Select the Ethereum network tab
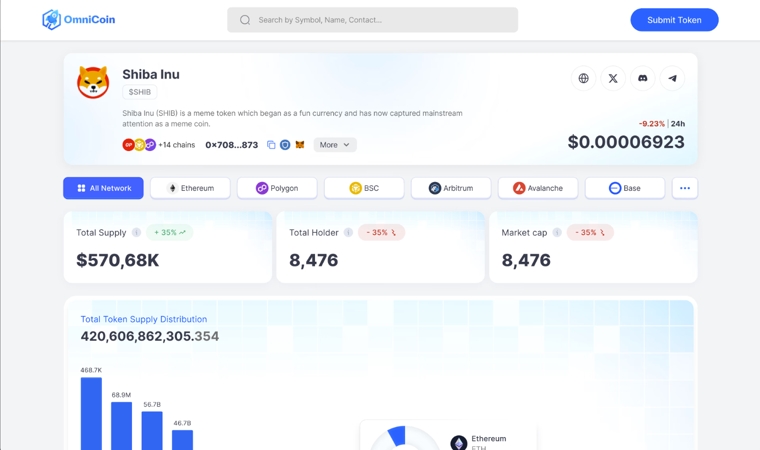 [190, 188]
